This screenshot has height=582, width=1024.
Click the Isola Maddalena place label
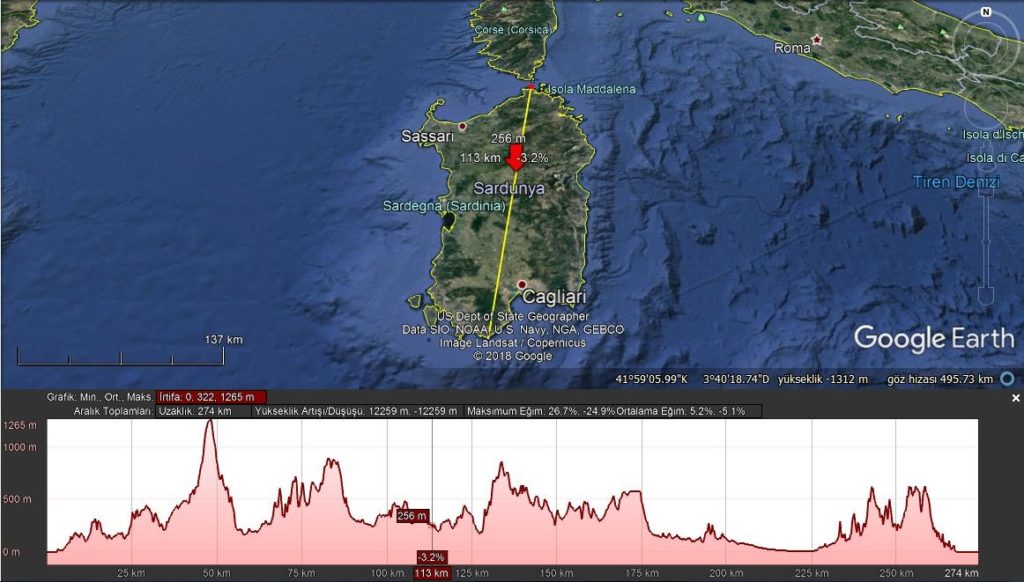[591, 89]
